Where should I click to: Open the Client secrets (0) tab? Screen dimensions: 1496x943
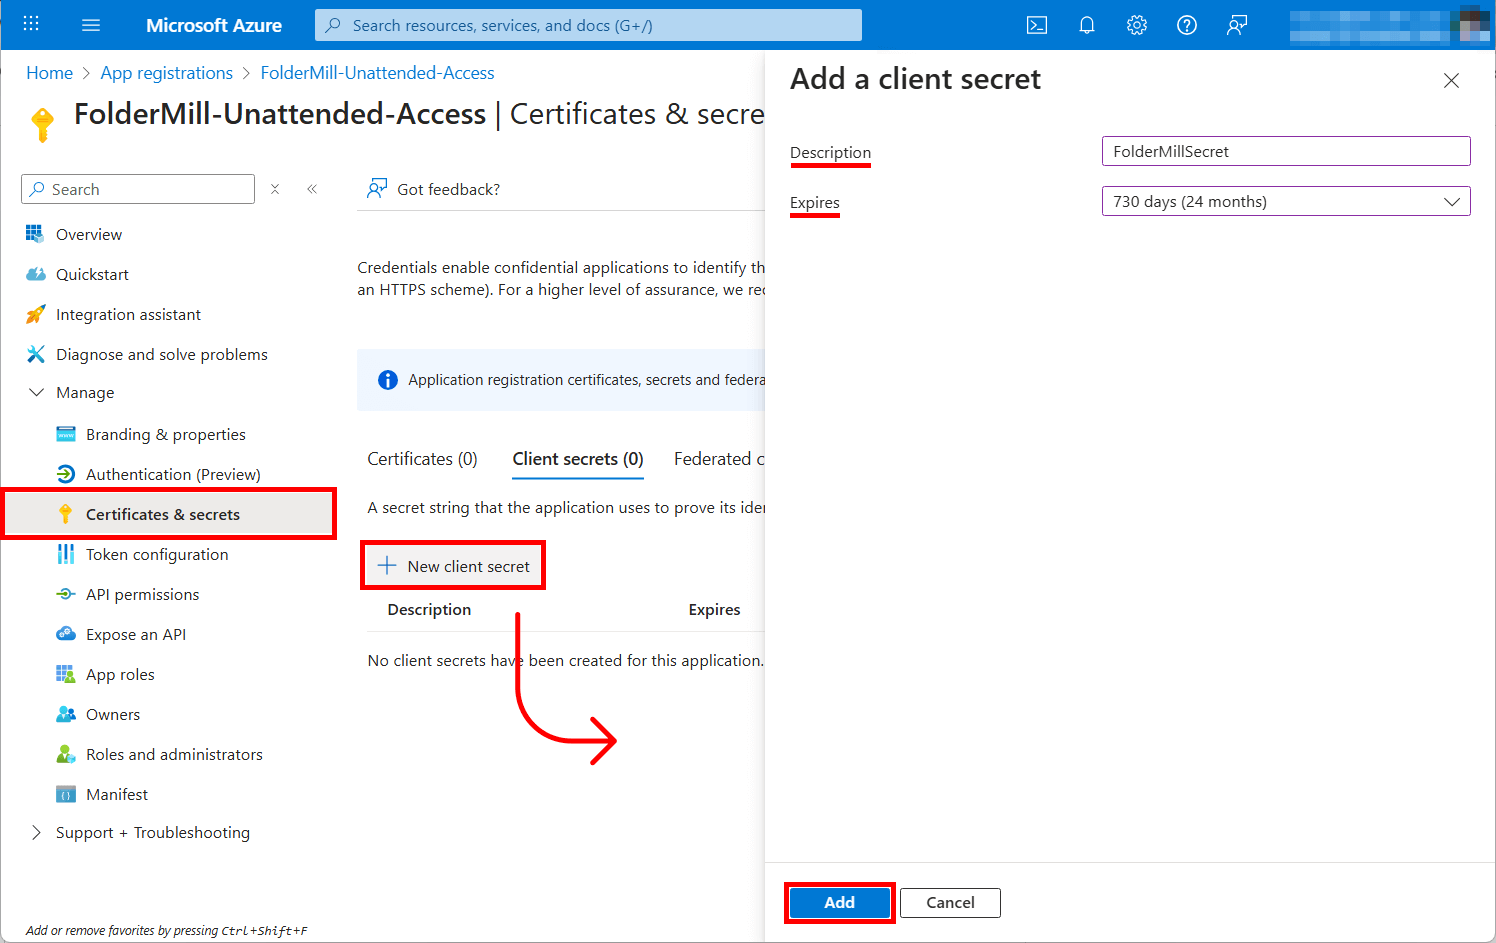[x=577, y=458]
